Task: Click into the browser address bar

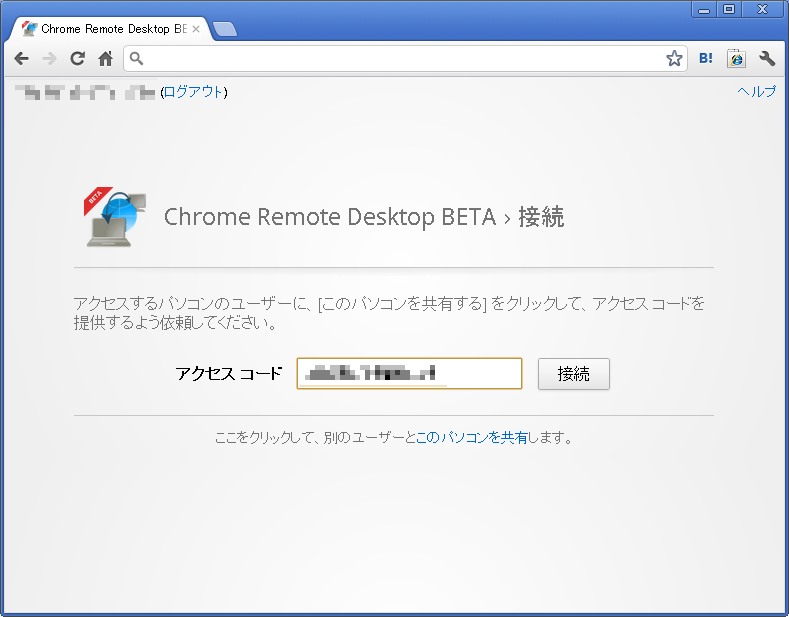Action: (x=405, y=58)
